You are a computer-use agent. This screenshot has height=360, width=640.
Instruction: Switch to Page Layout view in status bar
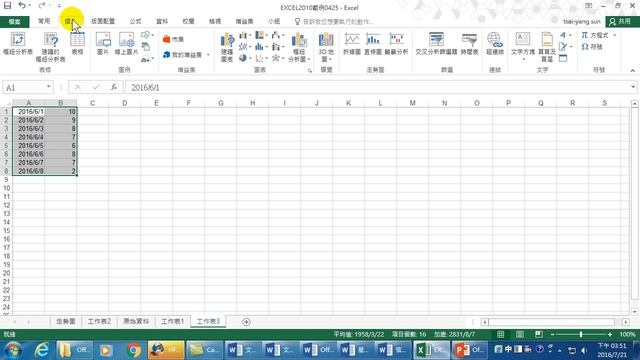click(x=520, y=334)
